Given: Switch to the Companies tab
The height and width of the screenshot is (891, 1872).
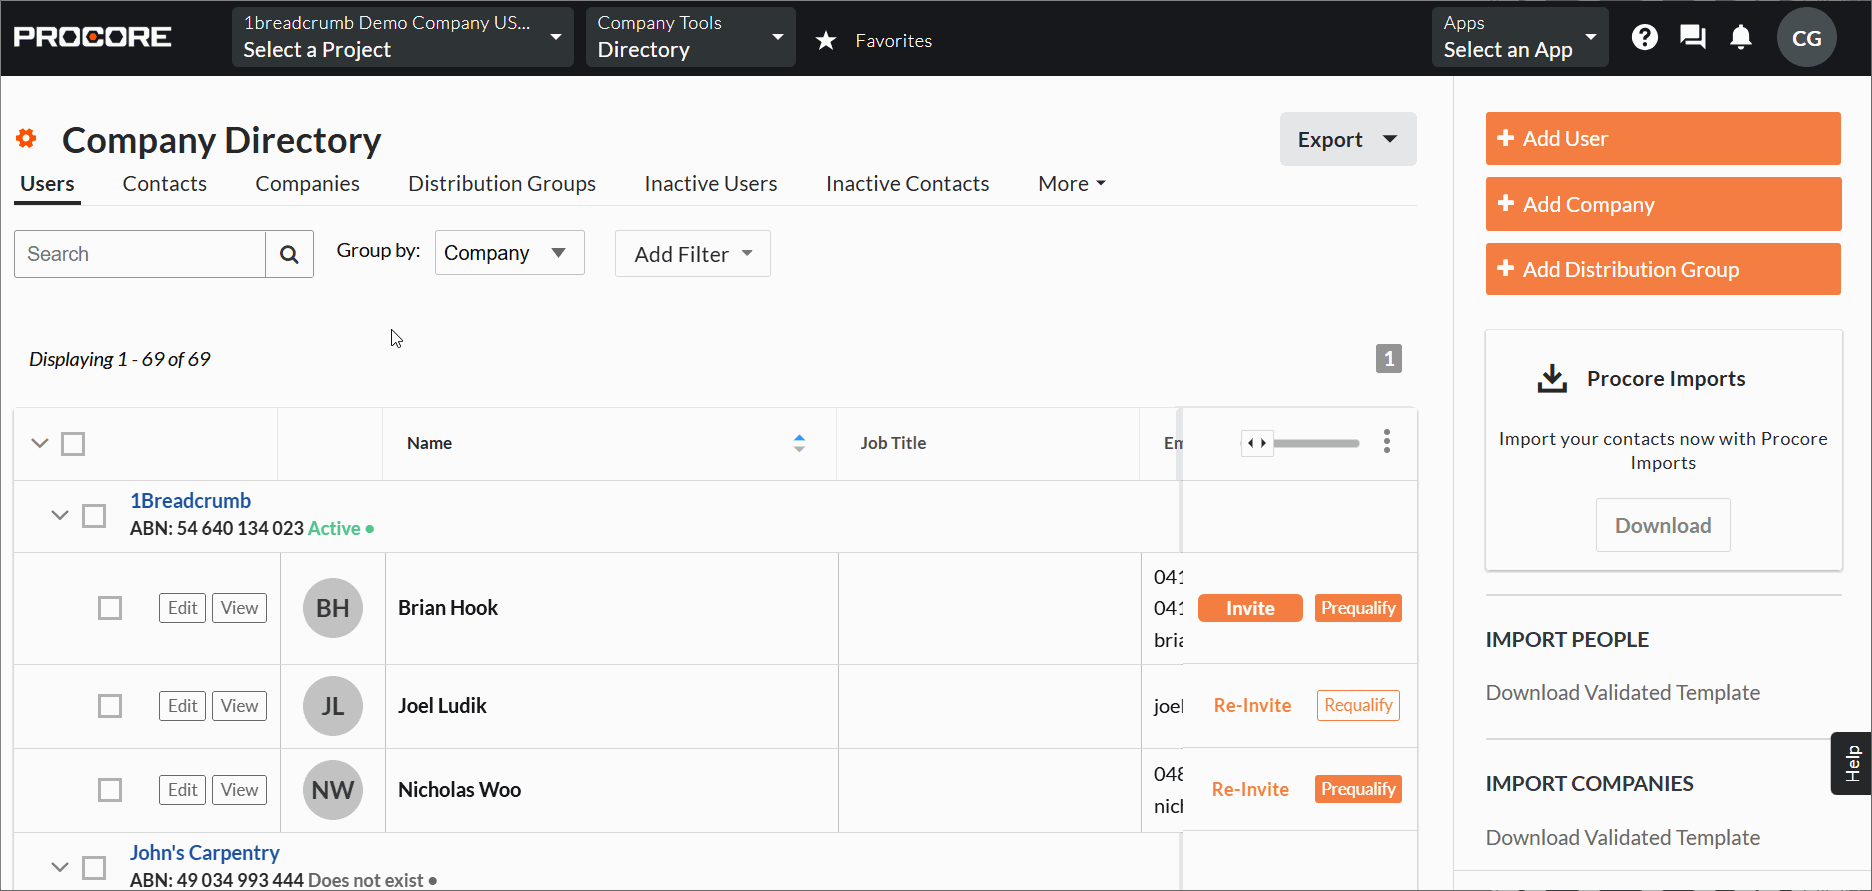Looking at the screenshot, I should tap(307, 184).
